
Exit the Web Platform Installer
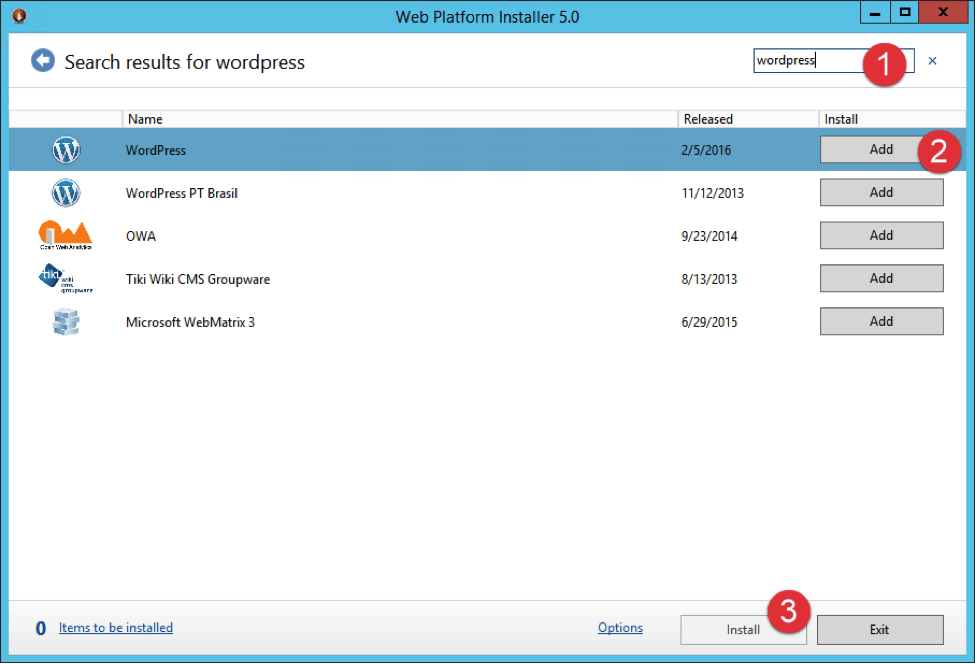coord(880,629)
